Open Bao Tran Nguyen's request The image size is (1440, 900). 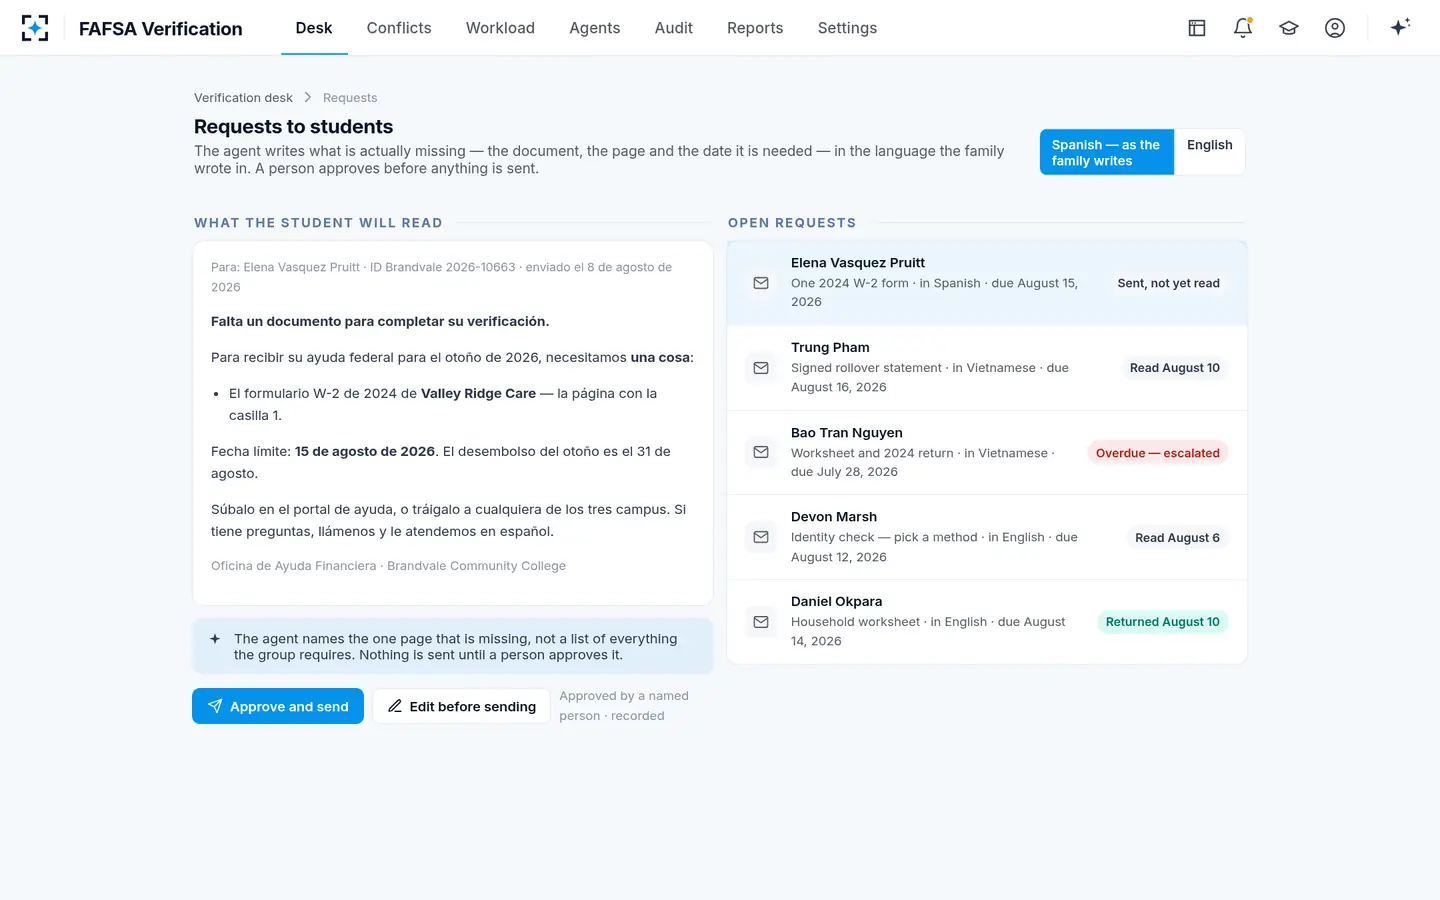pos(987,452)
